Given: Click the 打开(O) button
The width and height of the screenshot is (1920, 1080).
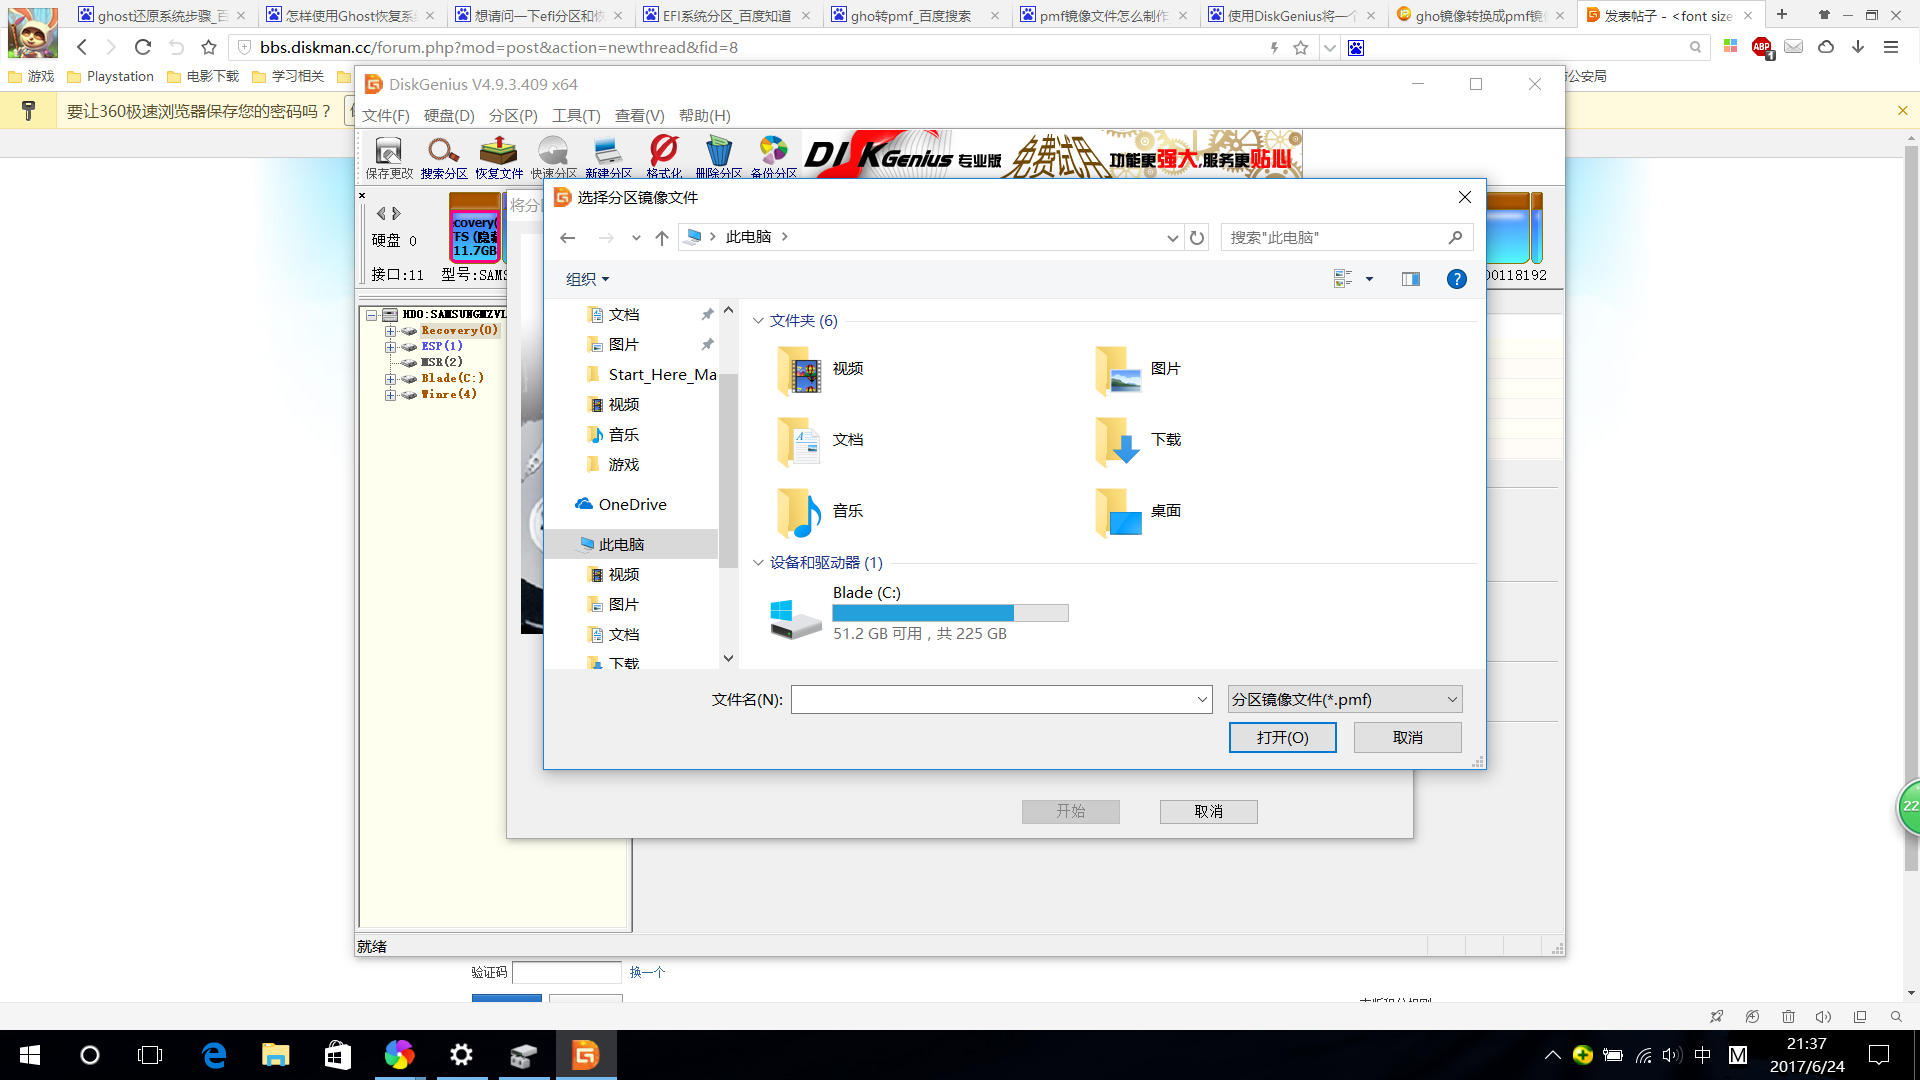Looking at the screenshot, I should tap(1282, 737).
